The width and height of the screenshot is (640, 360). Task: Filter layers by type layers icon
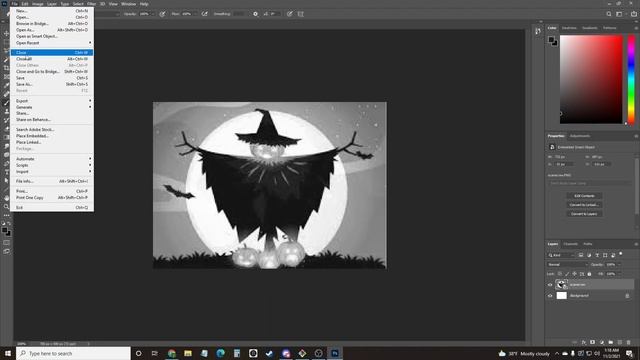(x=597, y=255)
